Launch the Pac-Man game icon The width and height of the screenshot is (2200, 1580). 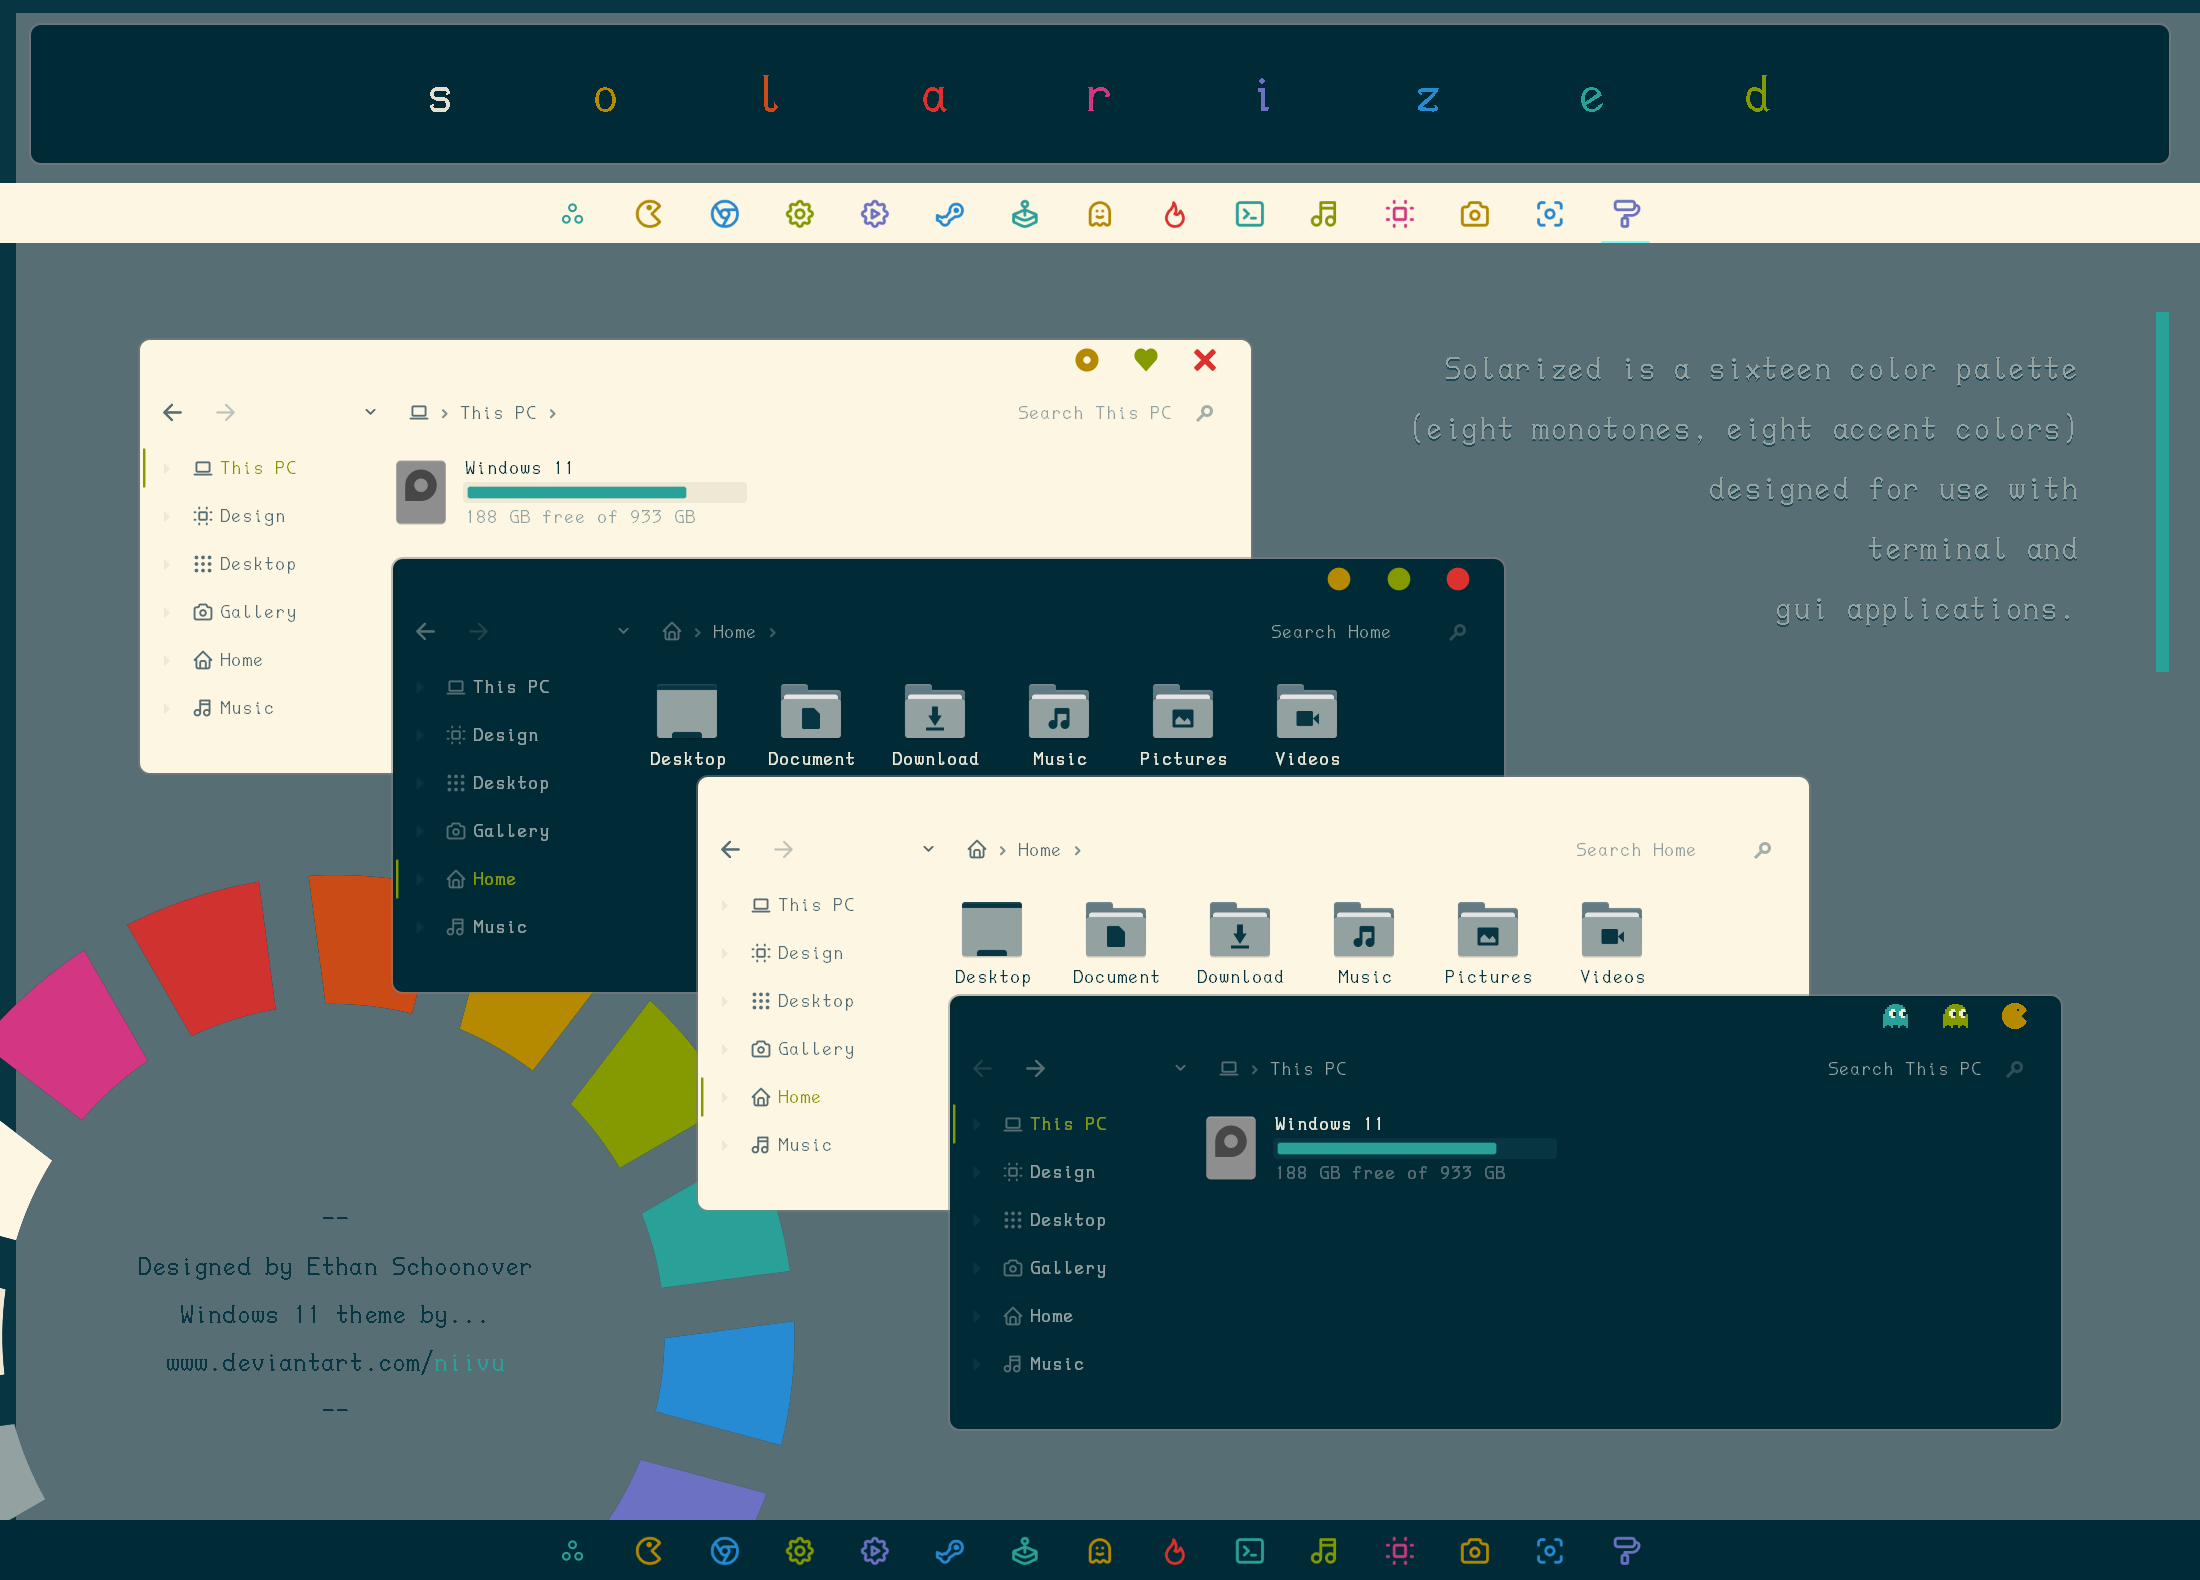(x=649, y=213)
